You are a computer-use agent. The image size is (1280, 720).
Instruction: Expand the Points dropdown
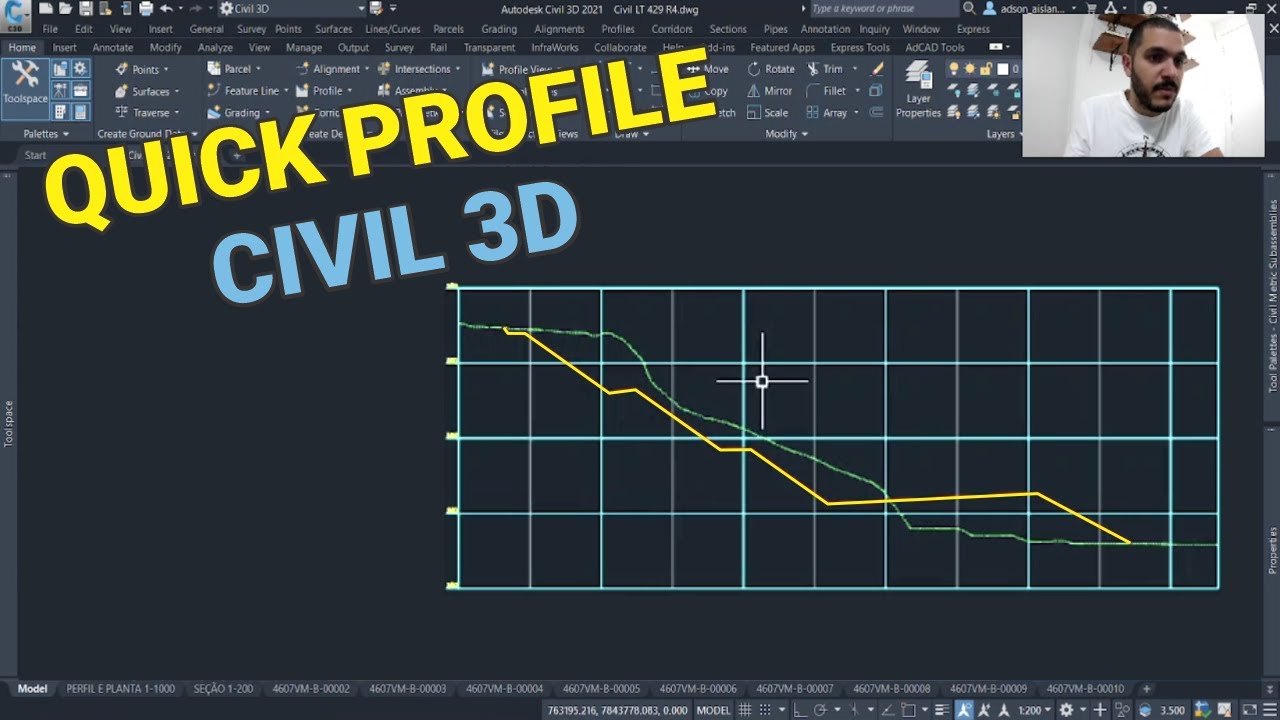click(x=166, y=70)
